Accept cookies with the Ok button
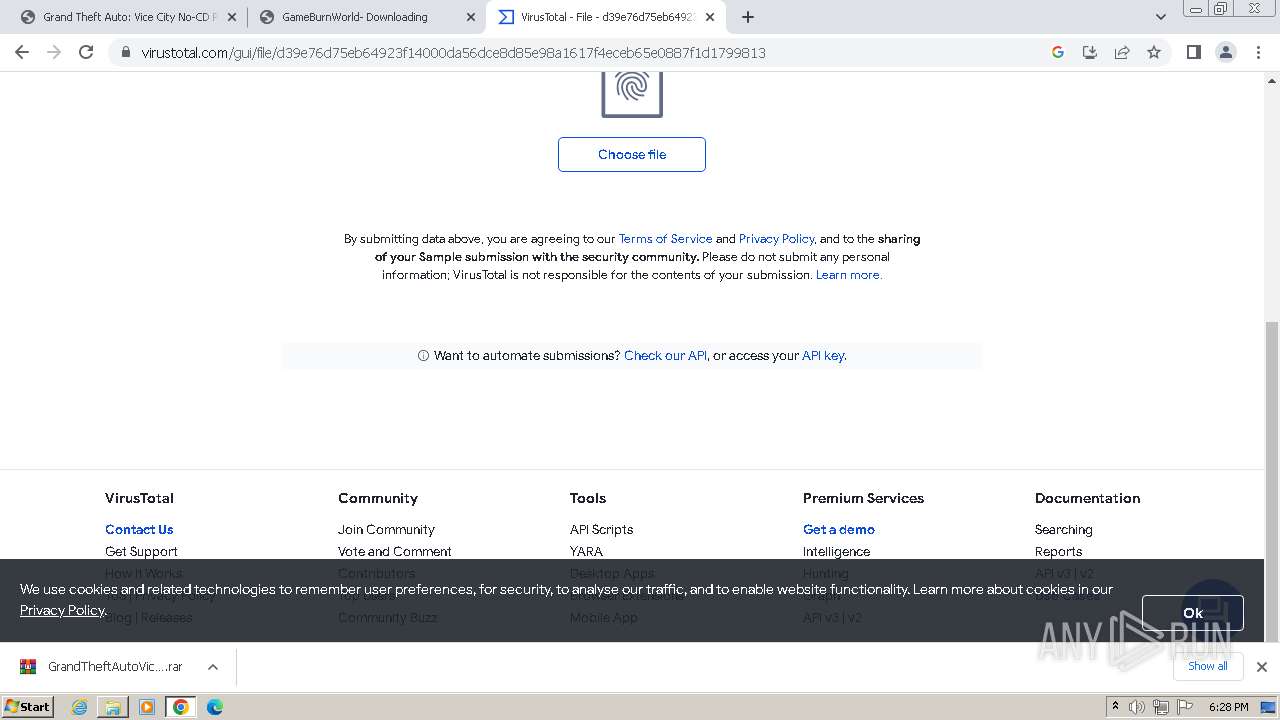 [1192, 613]
